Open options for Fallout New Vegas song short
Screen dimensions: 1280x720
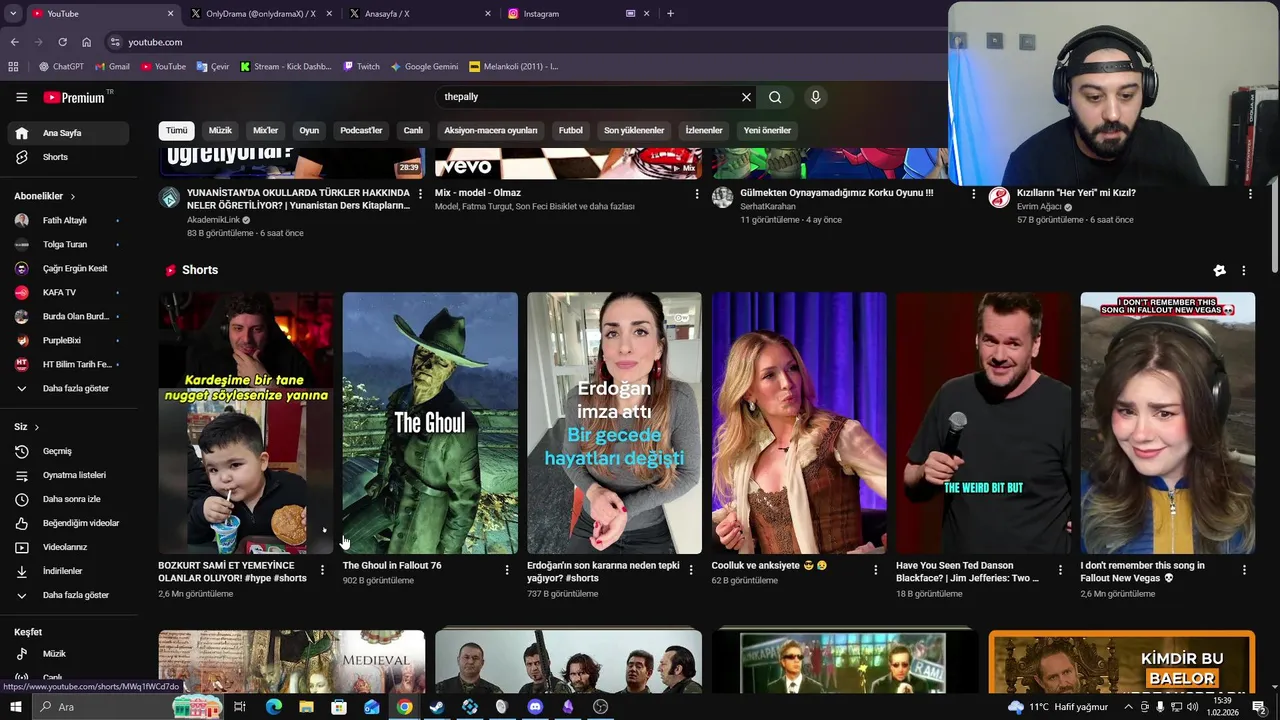point(1245,570)
